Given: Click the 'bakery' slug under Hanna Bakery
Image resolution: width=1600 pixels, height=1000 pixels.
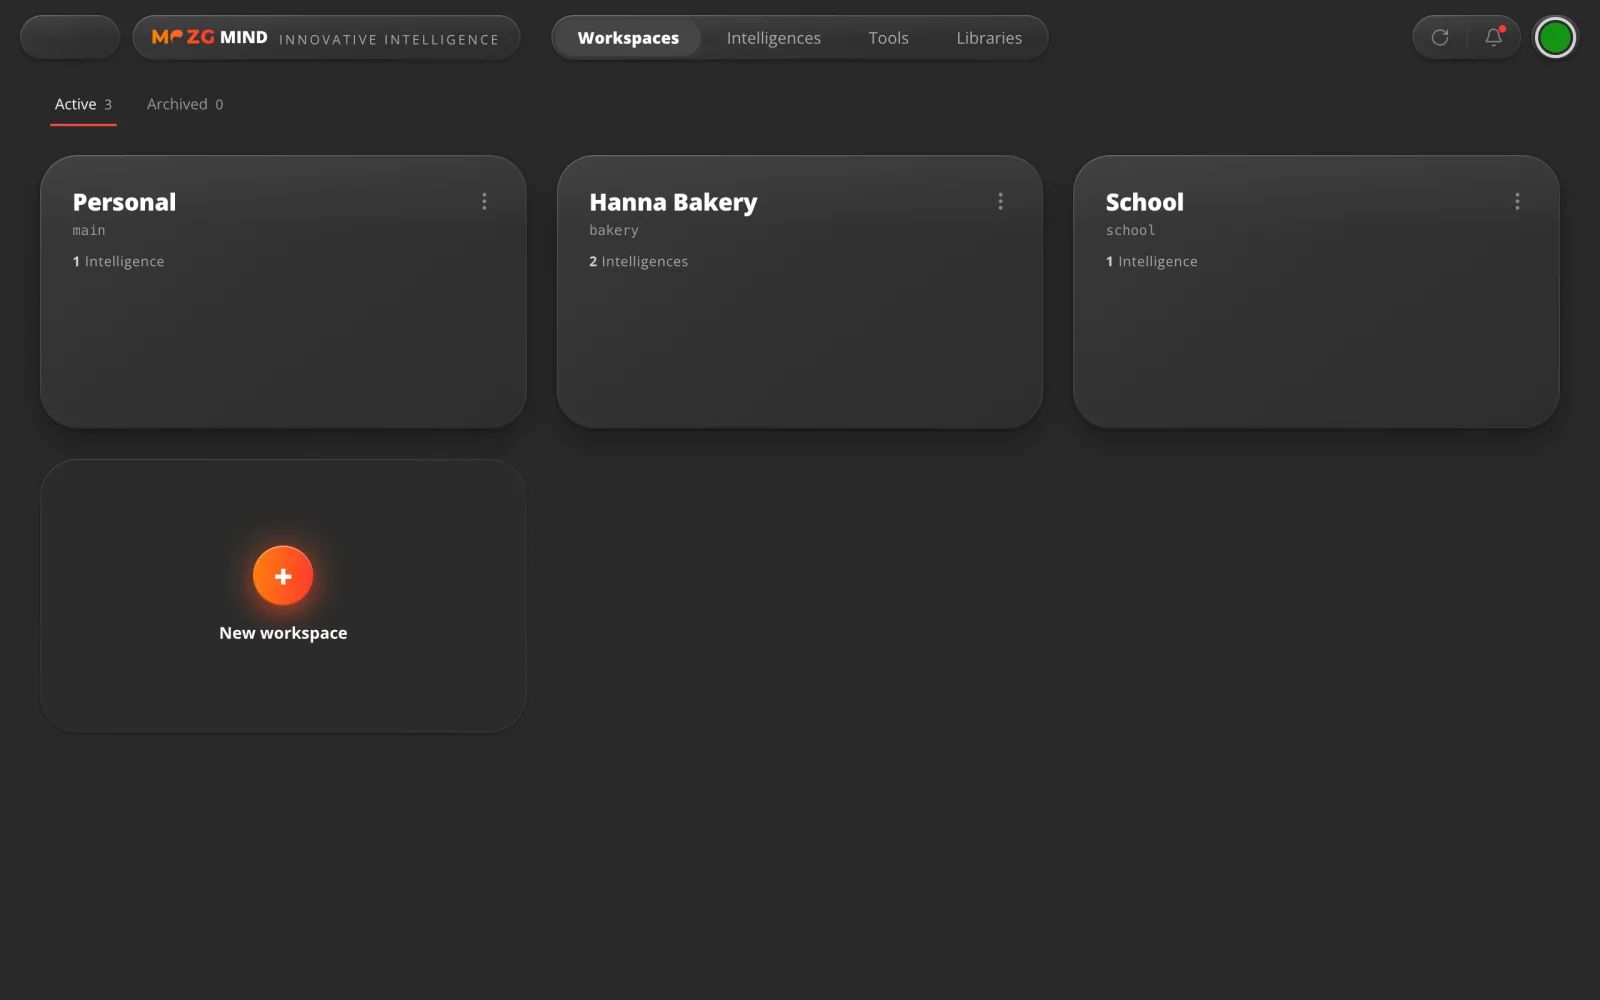Looking at the screenshot, I should pos(614,230).
